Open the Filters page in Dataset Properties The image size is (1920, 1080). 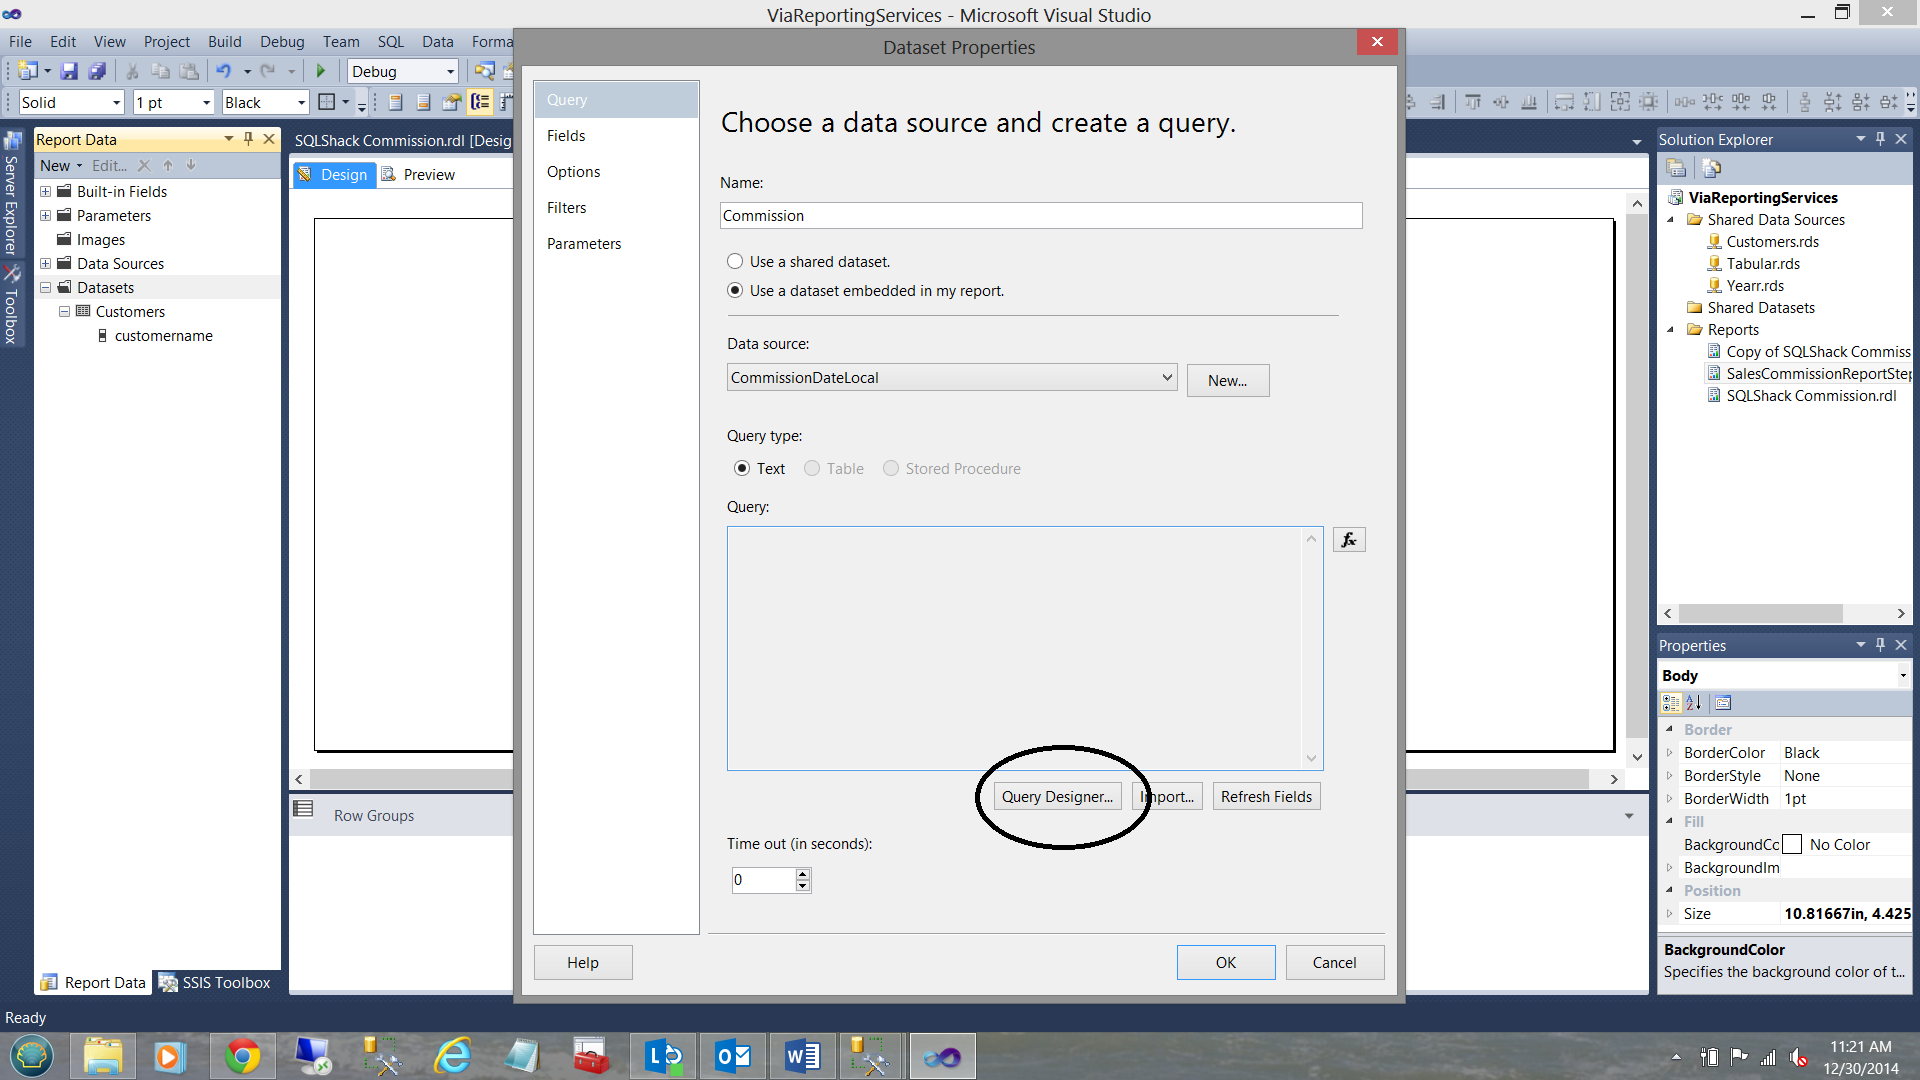coord(566,208)
